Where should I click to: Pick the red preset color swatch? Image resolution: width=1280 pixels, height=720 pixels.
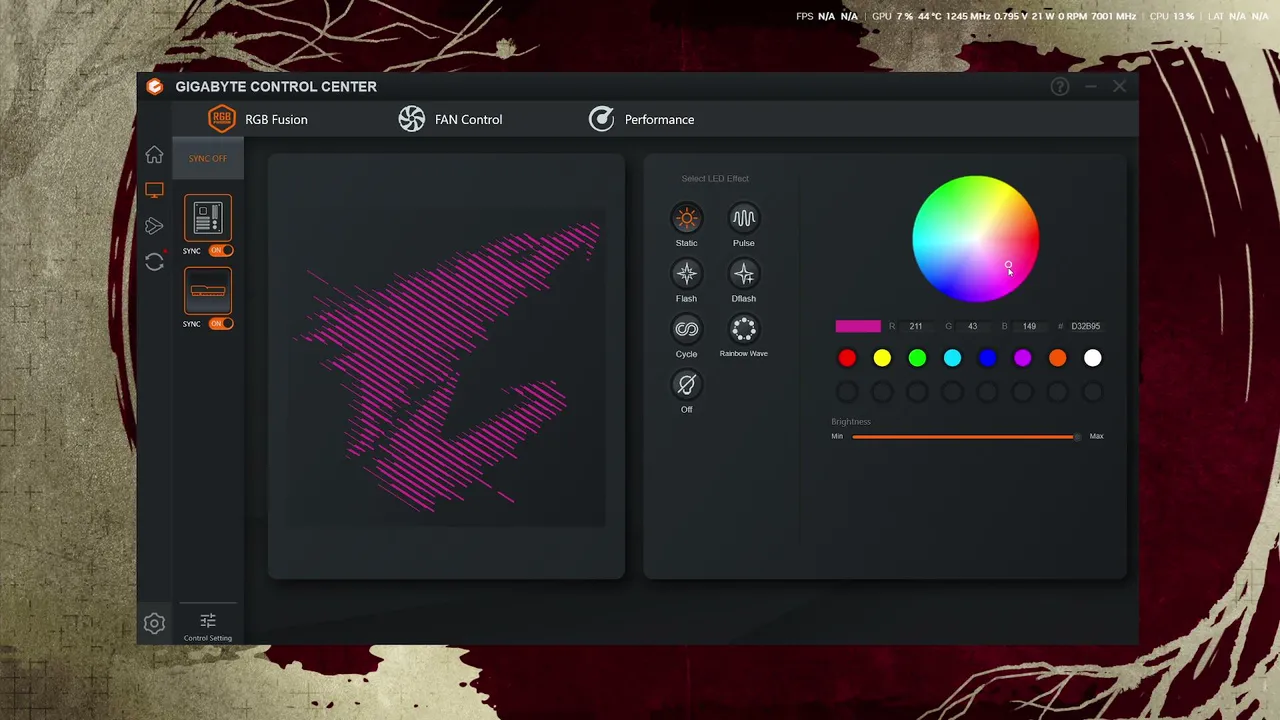point(847,358)
